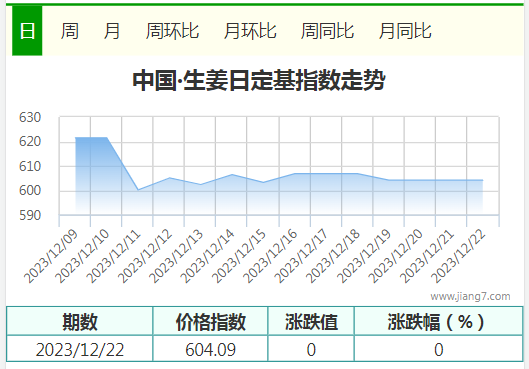This screenshot has width=529, height=369.
Task: Click the 期数 column header
Action: (80, 321)
